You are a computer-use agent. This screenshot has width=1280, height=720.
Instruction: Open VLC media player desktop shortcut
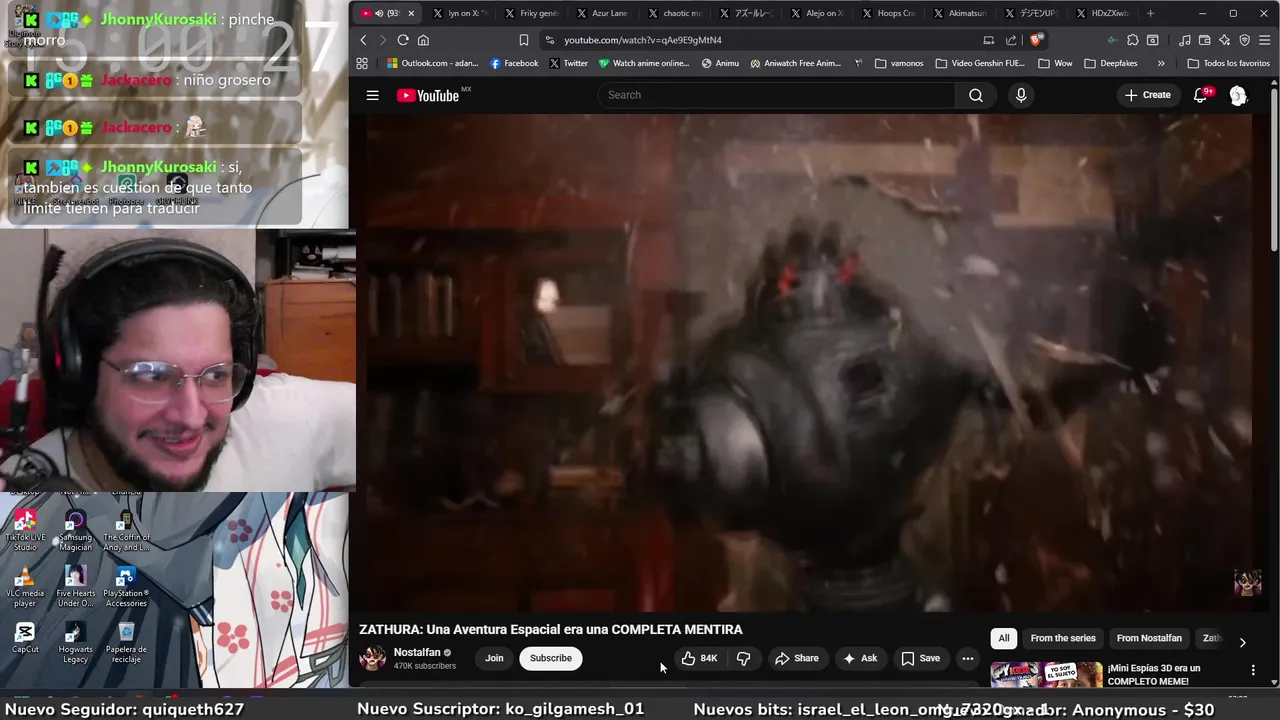[x=25, y=586]
